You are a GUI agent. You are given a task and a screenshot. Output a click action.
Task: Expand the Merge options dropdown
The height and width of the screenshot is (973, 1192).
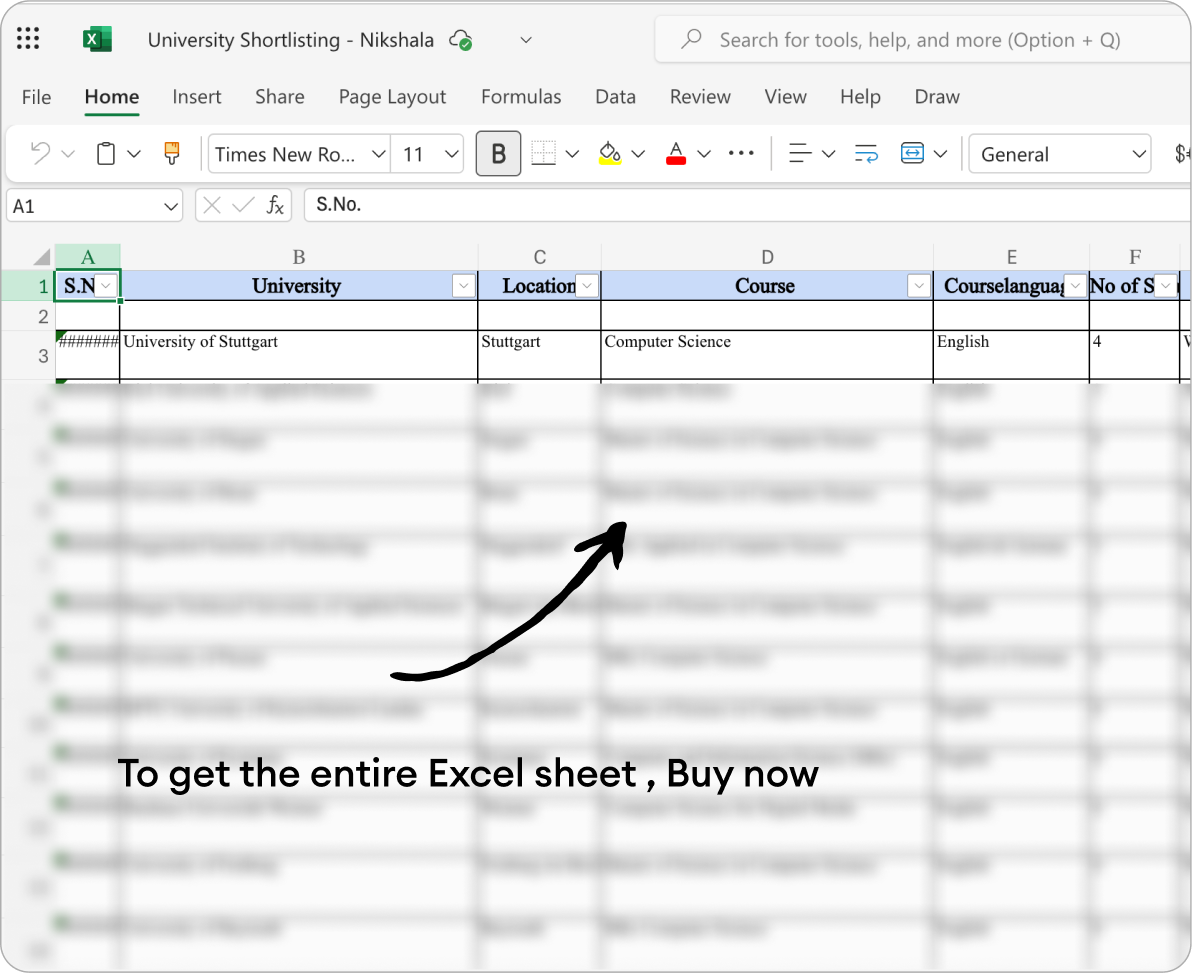[940, 154]
